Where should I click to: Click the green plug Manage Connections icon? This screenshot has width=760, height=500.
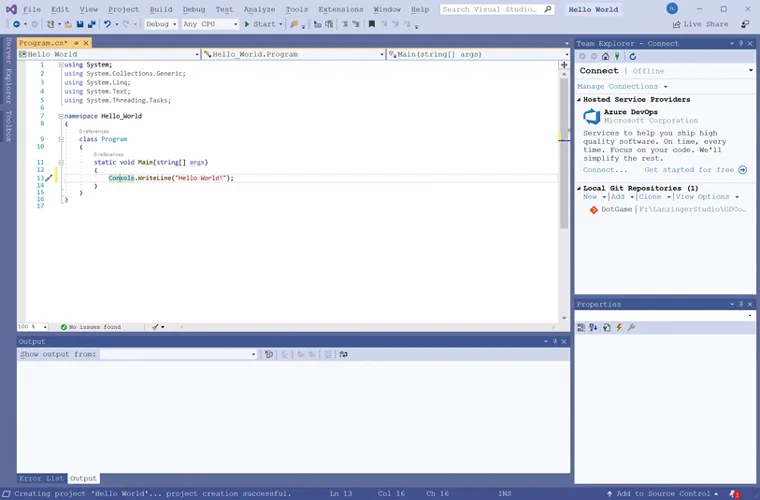pyautogui.click(x=618, y=56)
